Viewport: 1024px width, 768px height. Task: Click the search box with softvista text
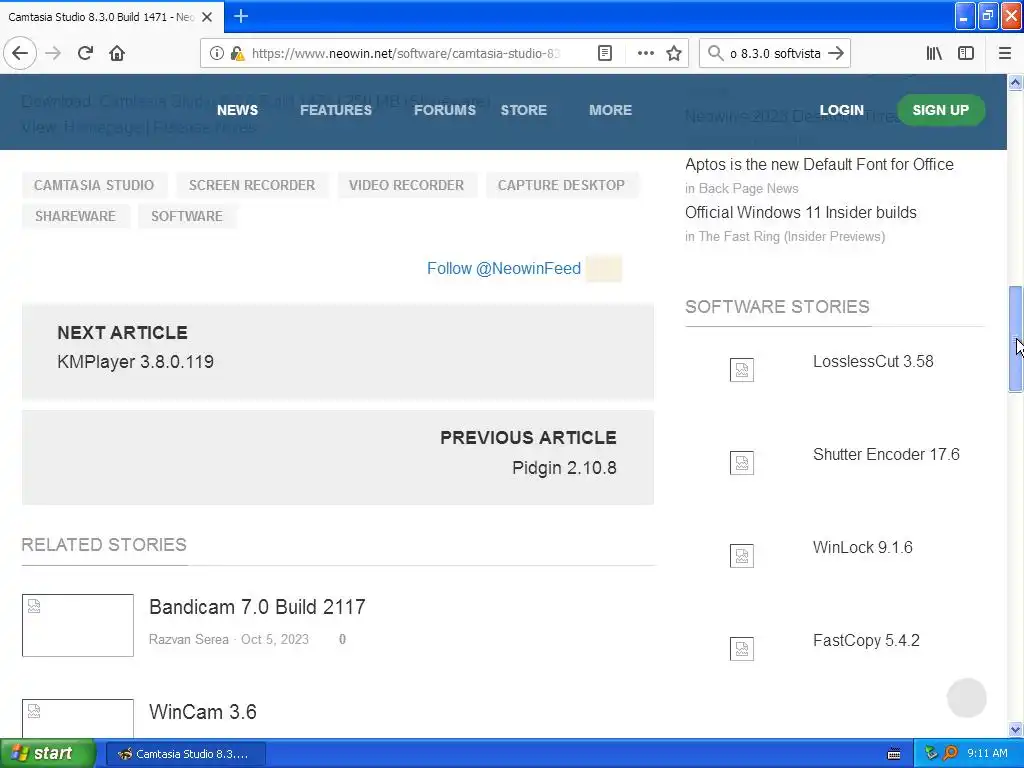click(775, 54)
